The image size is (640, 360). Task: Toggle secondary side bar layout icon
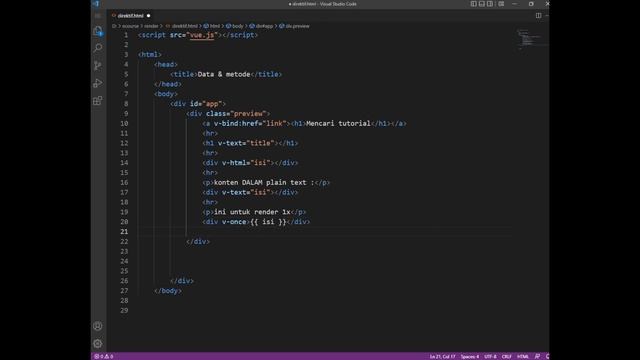[x=490, y=4]
